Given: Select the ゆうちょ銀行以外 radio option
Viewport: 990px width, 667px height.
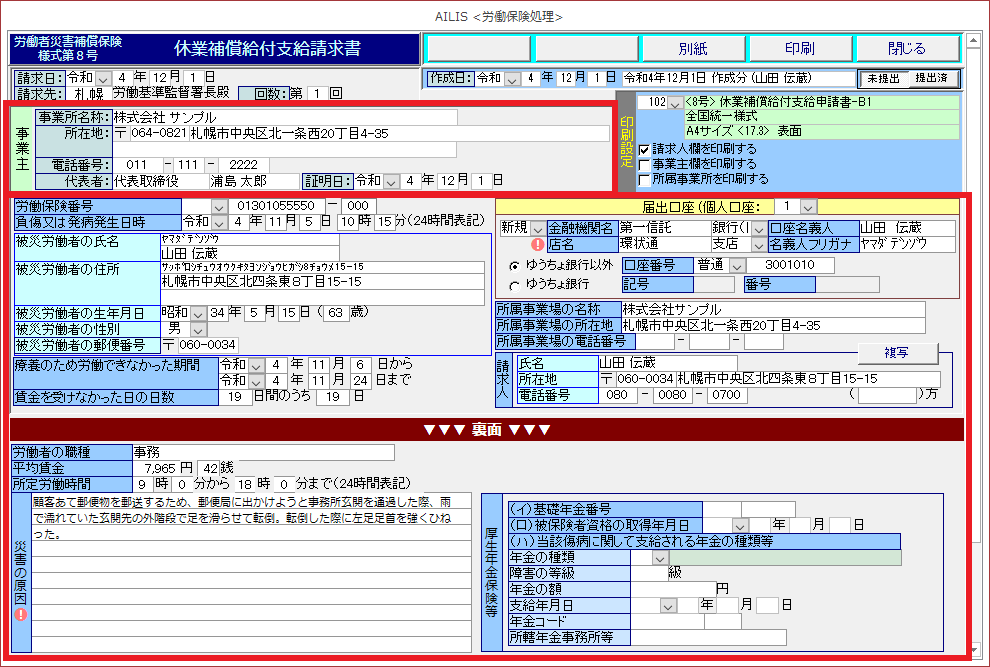Looking at the screenshot, I should coord(514,266).
